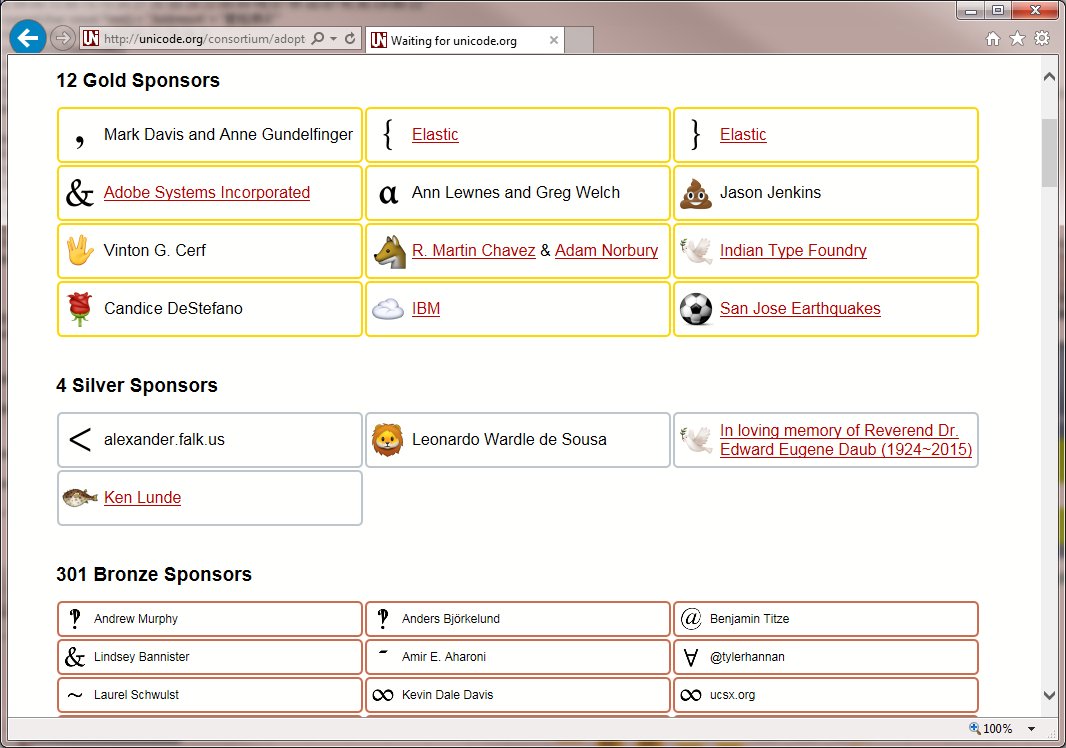Screen dimensions: 1066x748
Task: Select the 'Jason Jenkins' sponsor name
Action: [770, 192]
